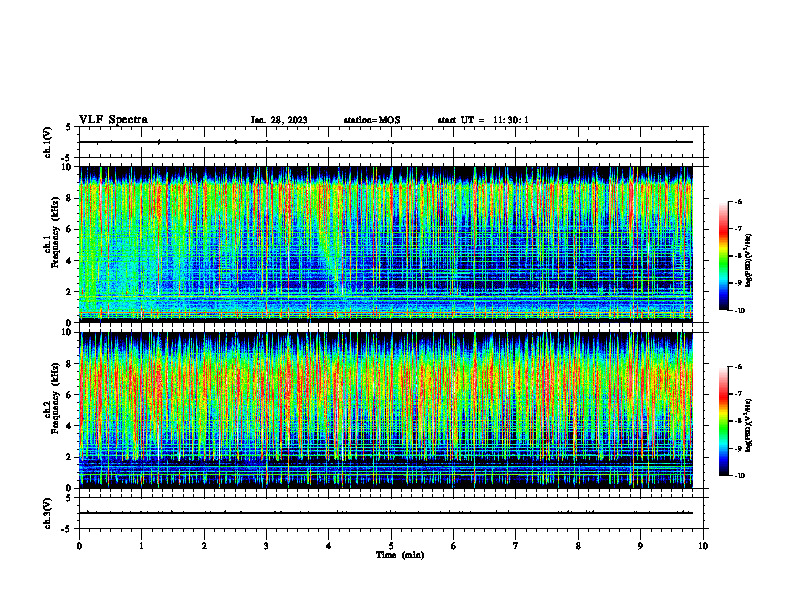
Task: Click the time axis tick label "2"
Action: [204, 546]
